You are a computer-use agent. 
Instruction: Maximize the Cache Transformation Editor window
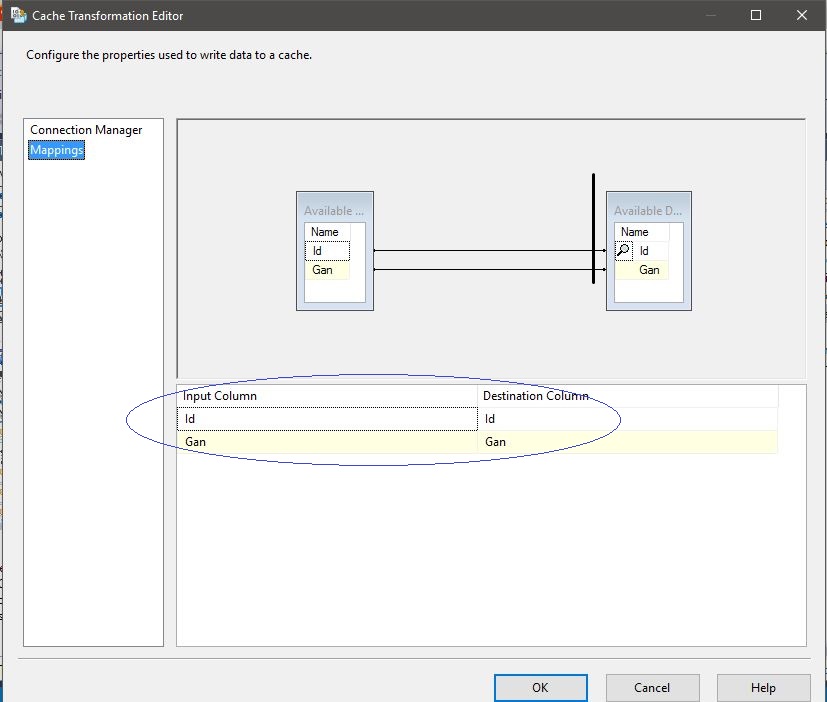point(756,15)
